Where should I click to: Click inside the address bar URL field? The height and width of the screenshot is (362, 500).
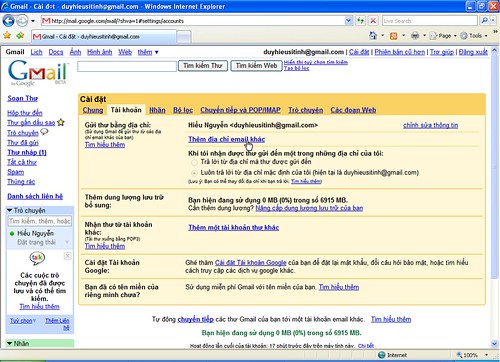pos(197,21)
